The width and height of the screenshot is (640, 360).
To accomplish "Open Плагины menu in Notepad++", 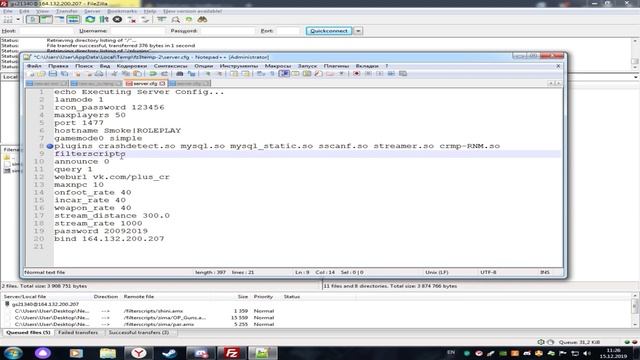I will point(336,66).
